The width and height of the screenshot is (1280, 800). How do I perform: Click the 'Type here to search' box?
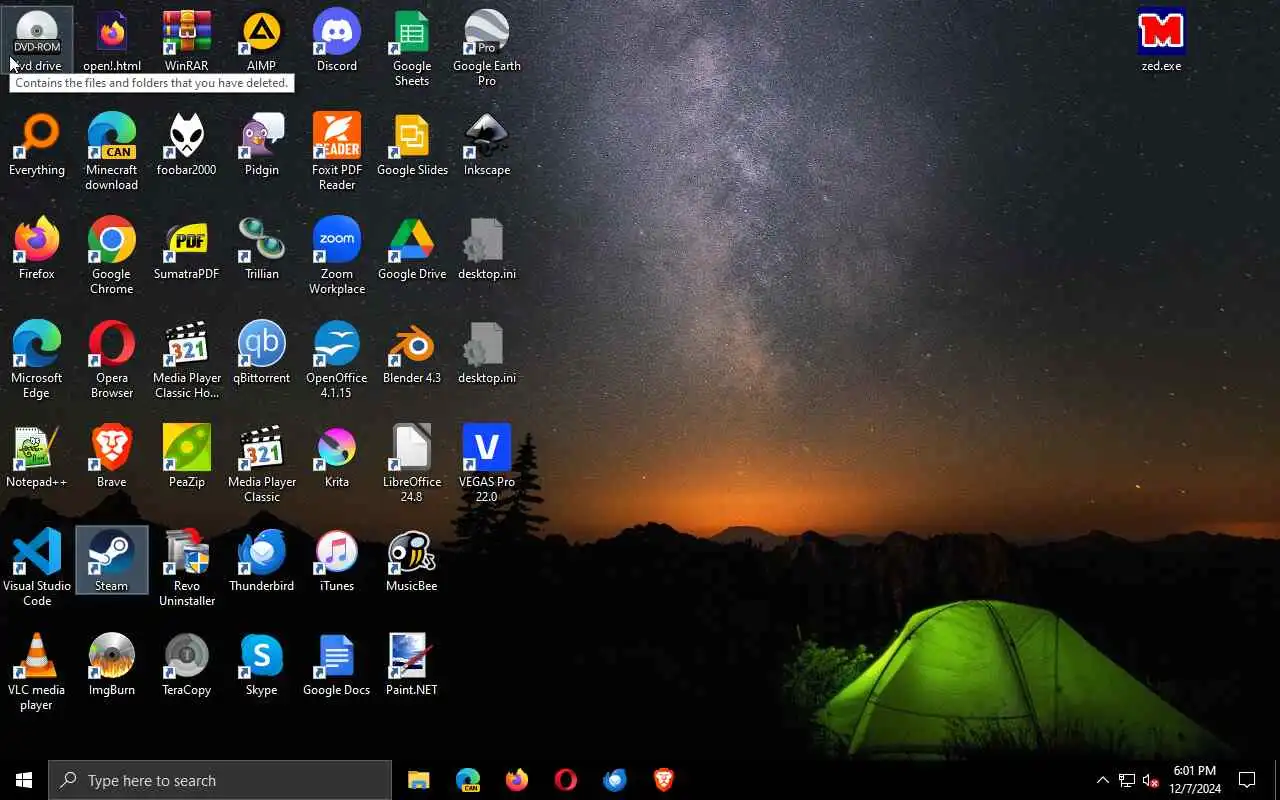coord(220,780)
